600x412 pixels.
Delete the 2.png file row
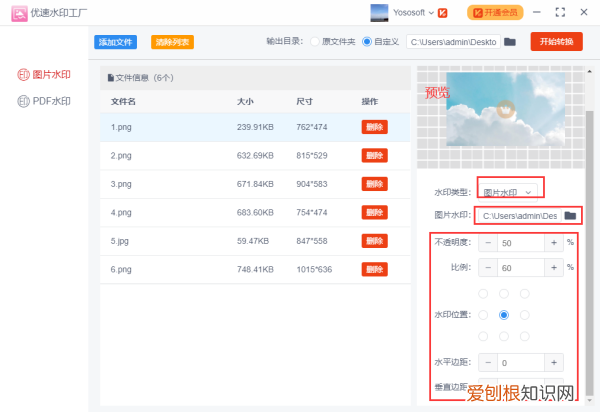(375, 155)
